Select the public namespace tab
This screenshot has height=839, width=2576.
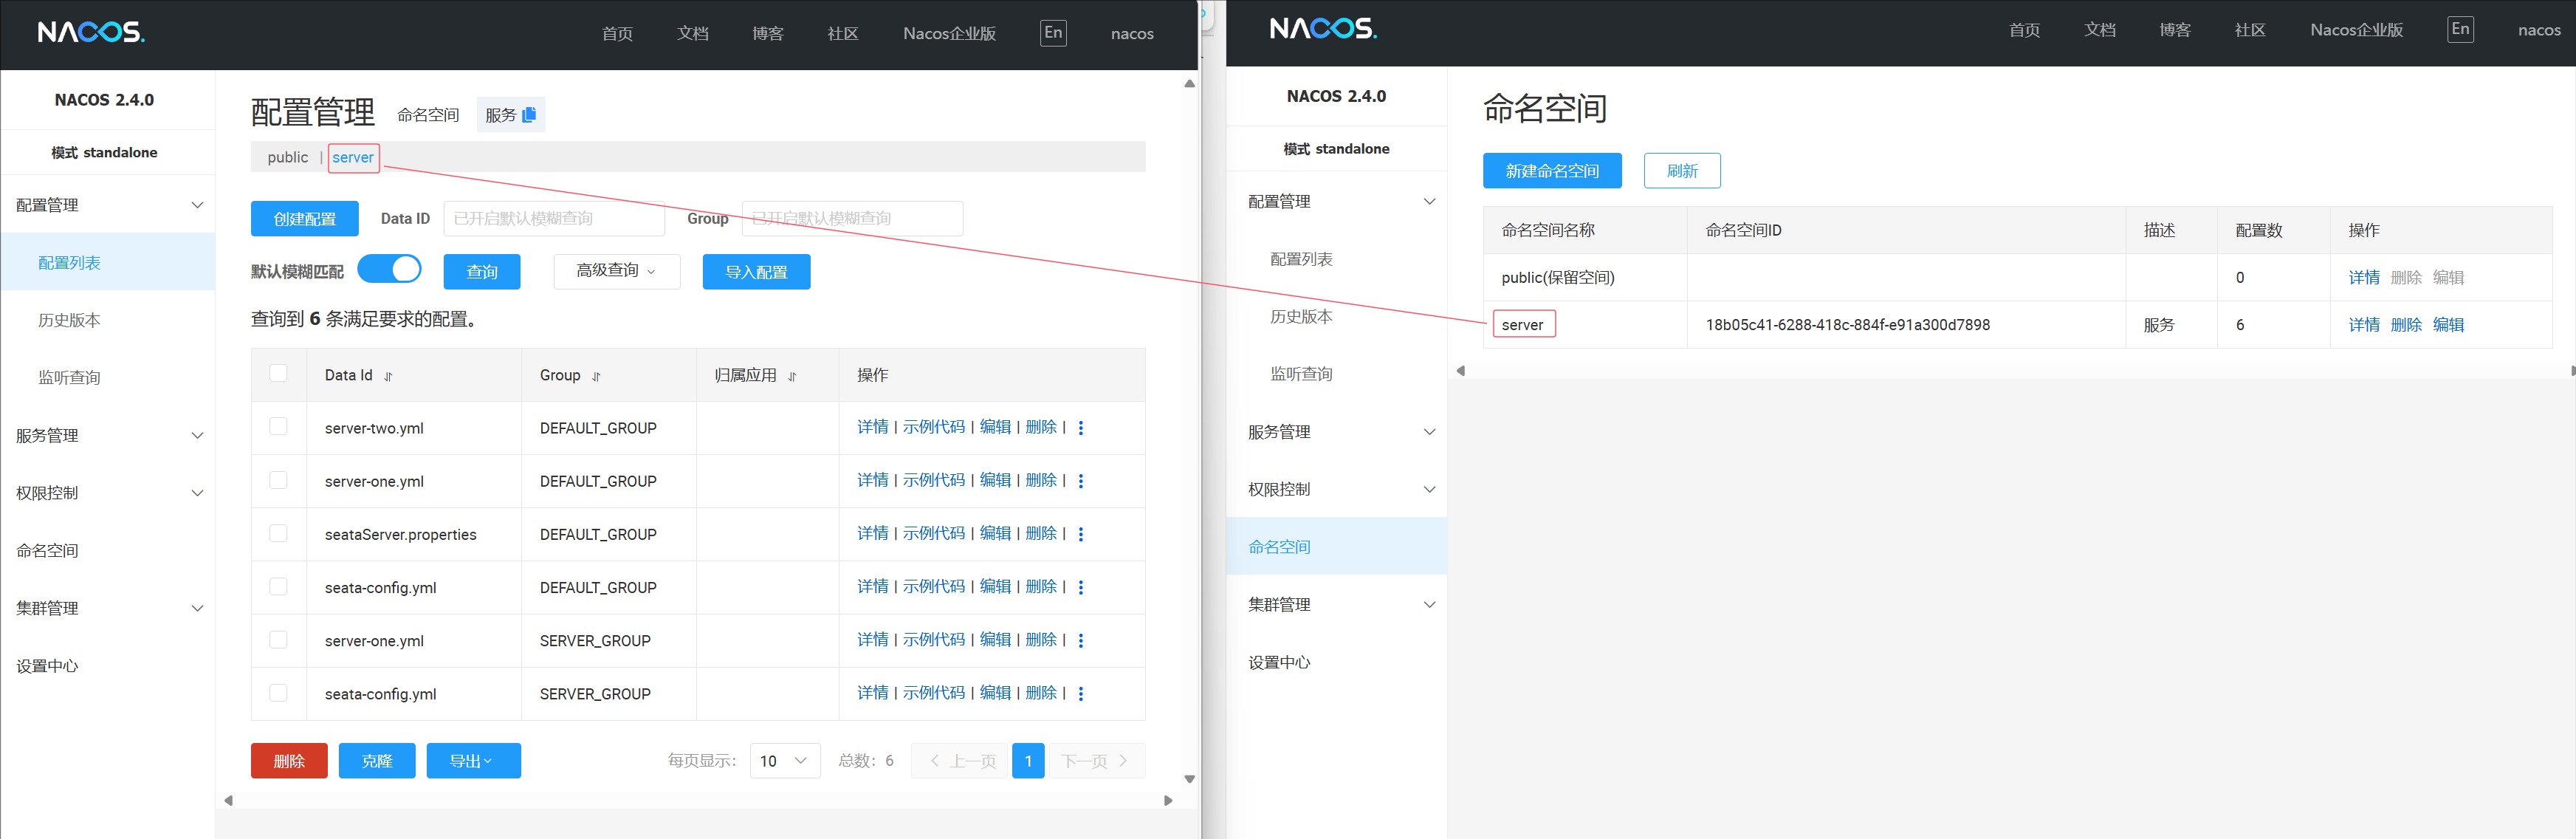[287, 157]
